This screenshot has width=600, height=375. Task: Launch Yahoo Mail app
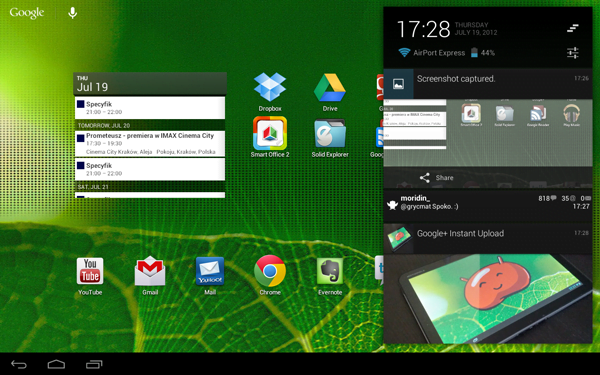point(210,276)
